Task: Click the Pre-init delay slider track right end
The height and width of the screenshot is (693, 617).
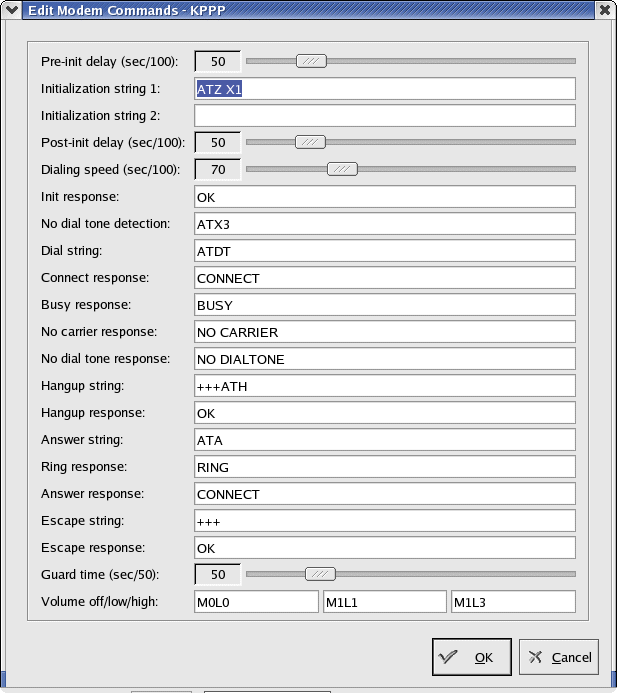Action: pyautogui.click(x=572, y=61)
